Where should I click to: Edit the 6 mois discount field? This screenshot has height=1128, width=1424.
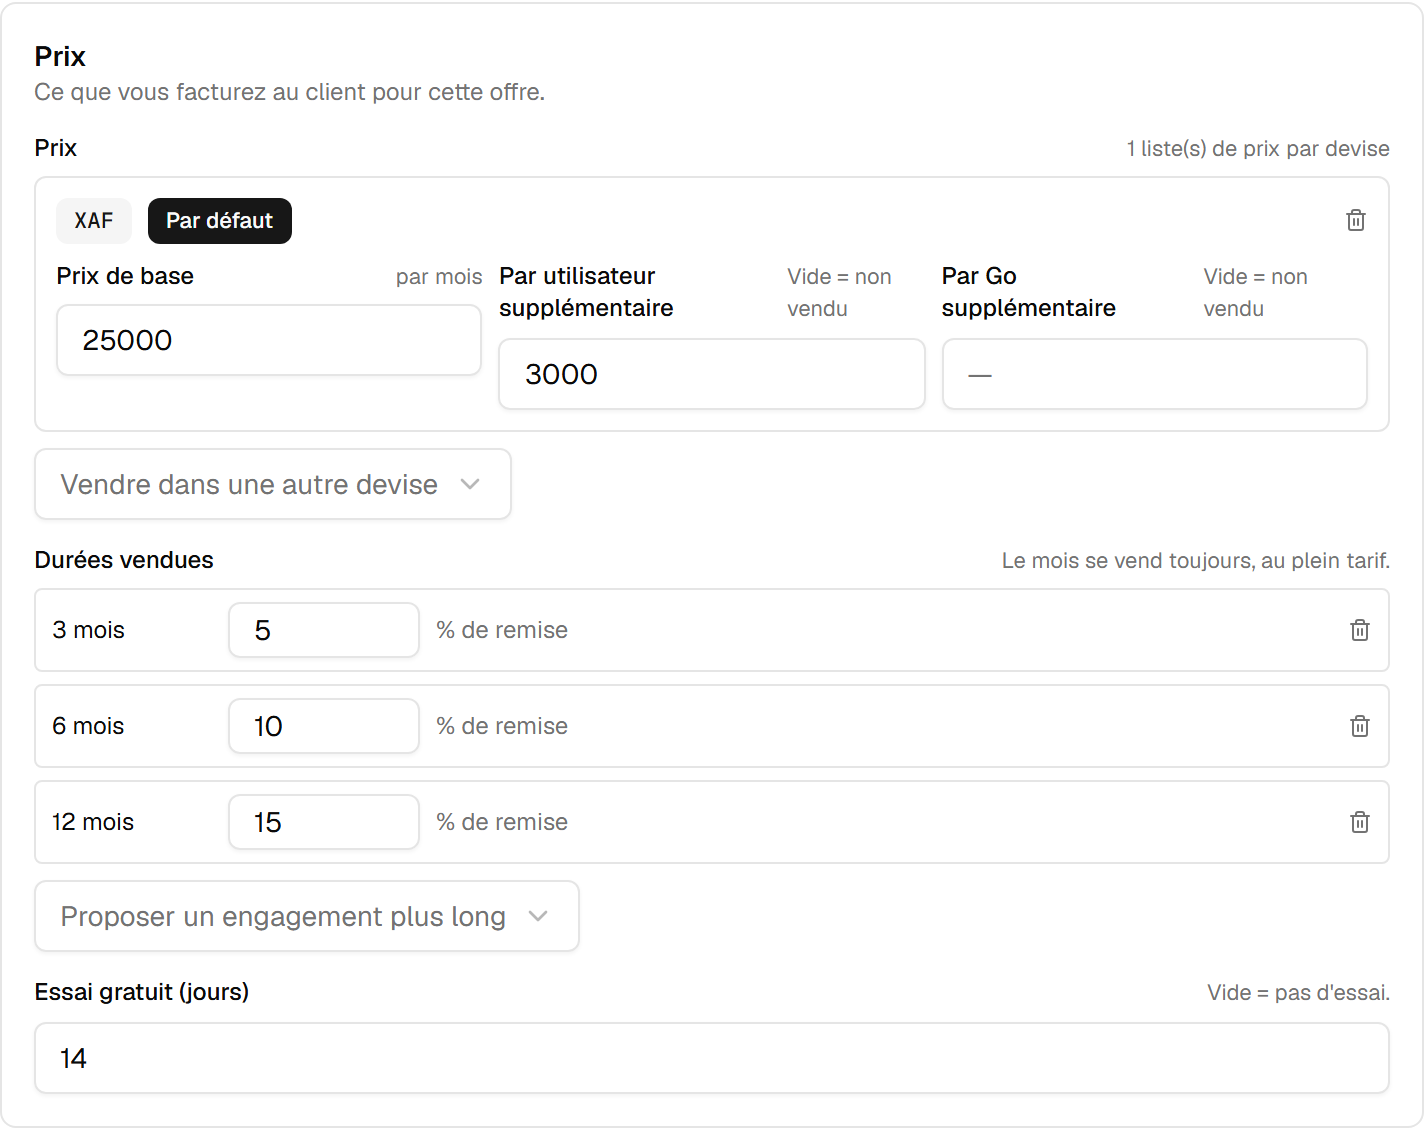coord(324,726)
